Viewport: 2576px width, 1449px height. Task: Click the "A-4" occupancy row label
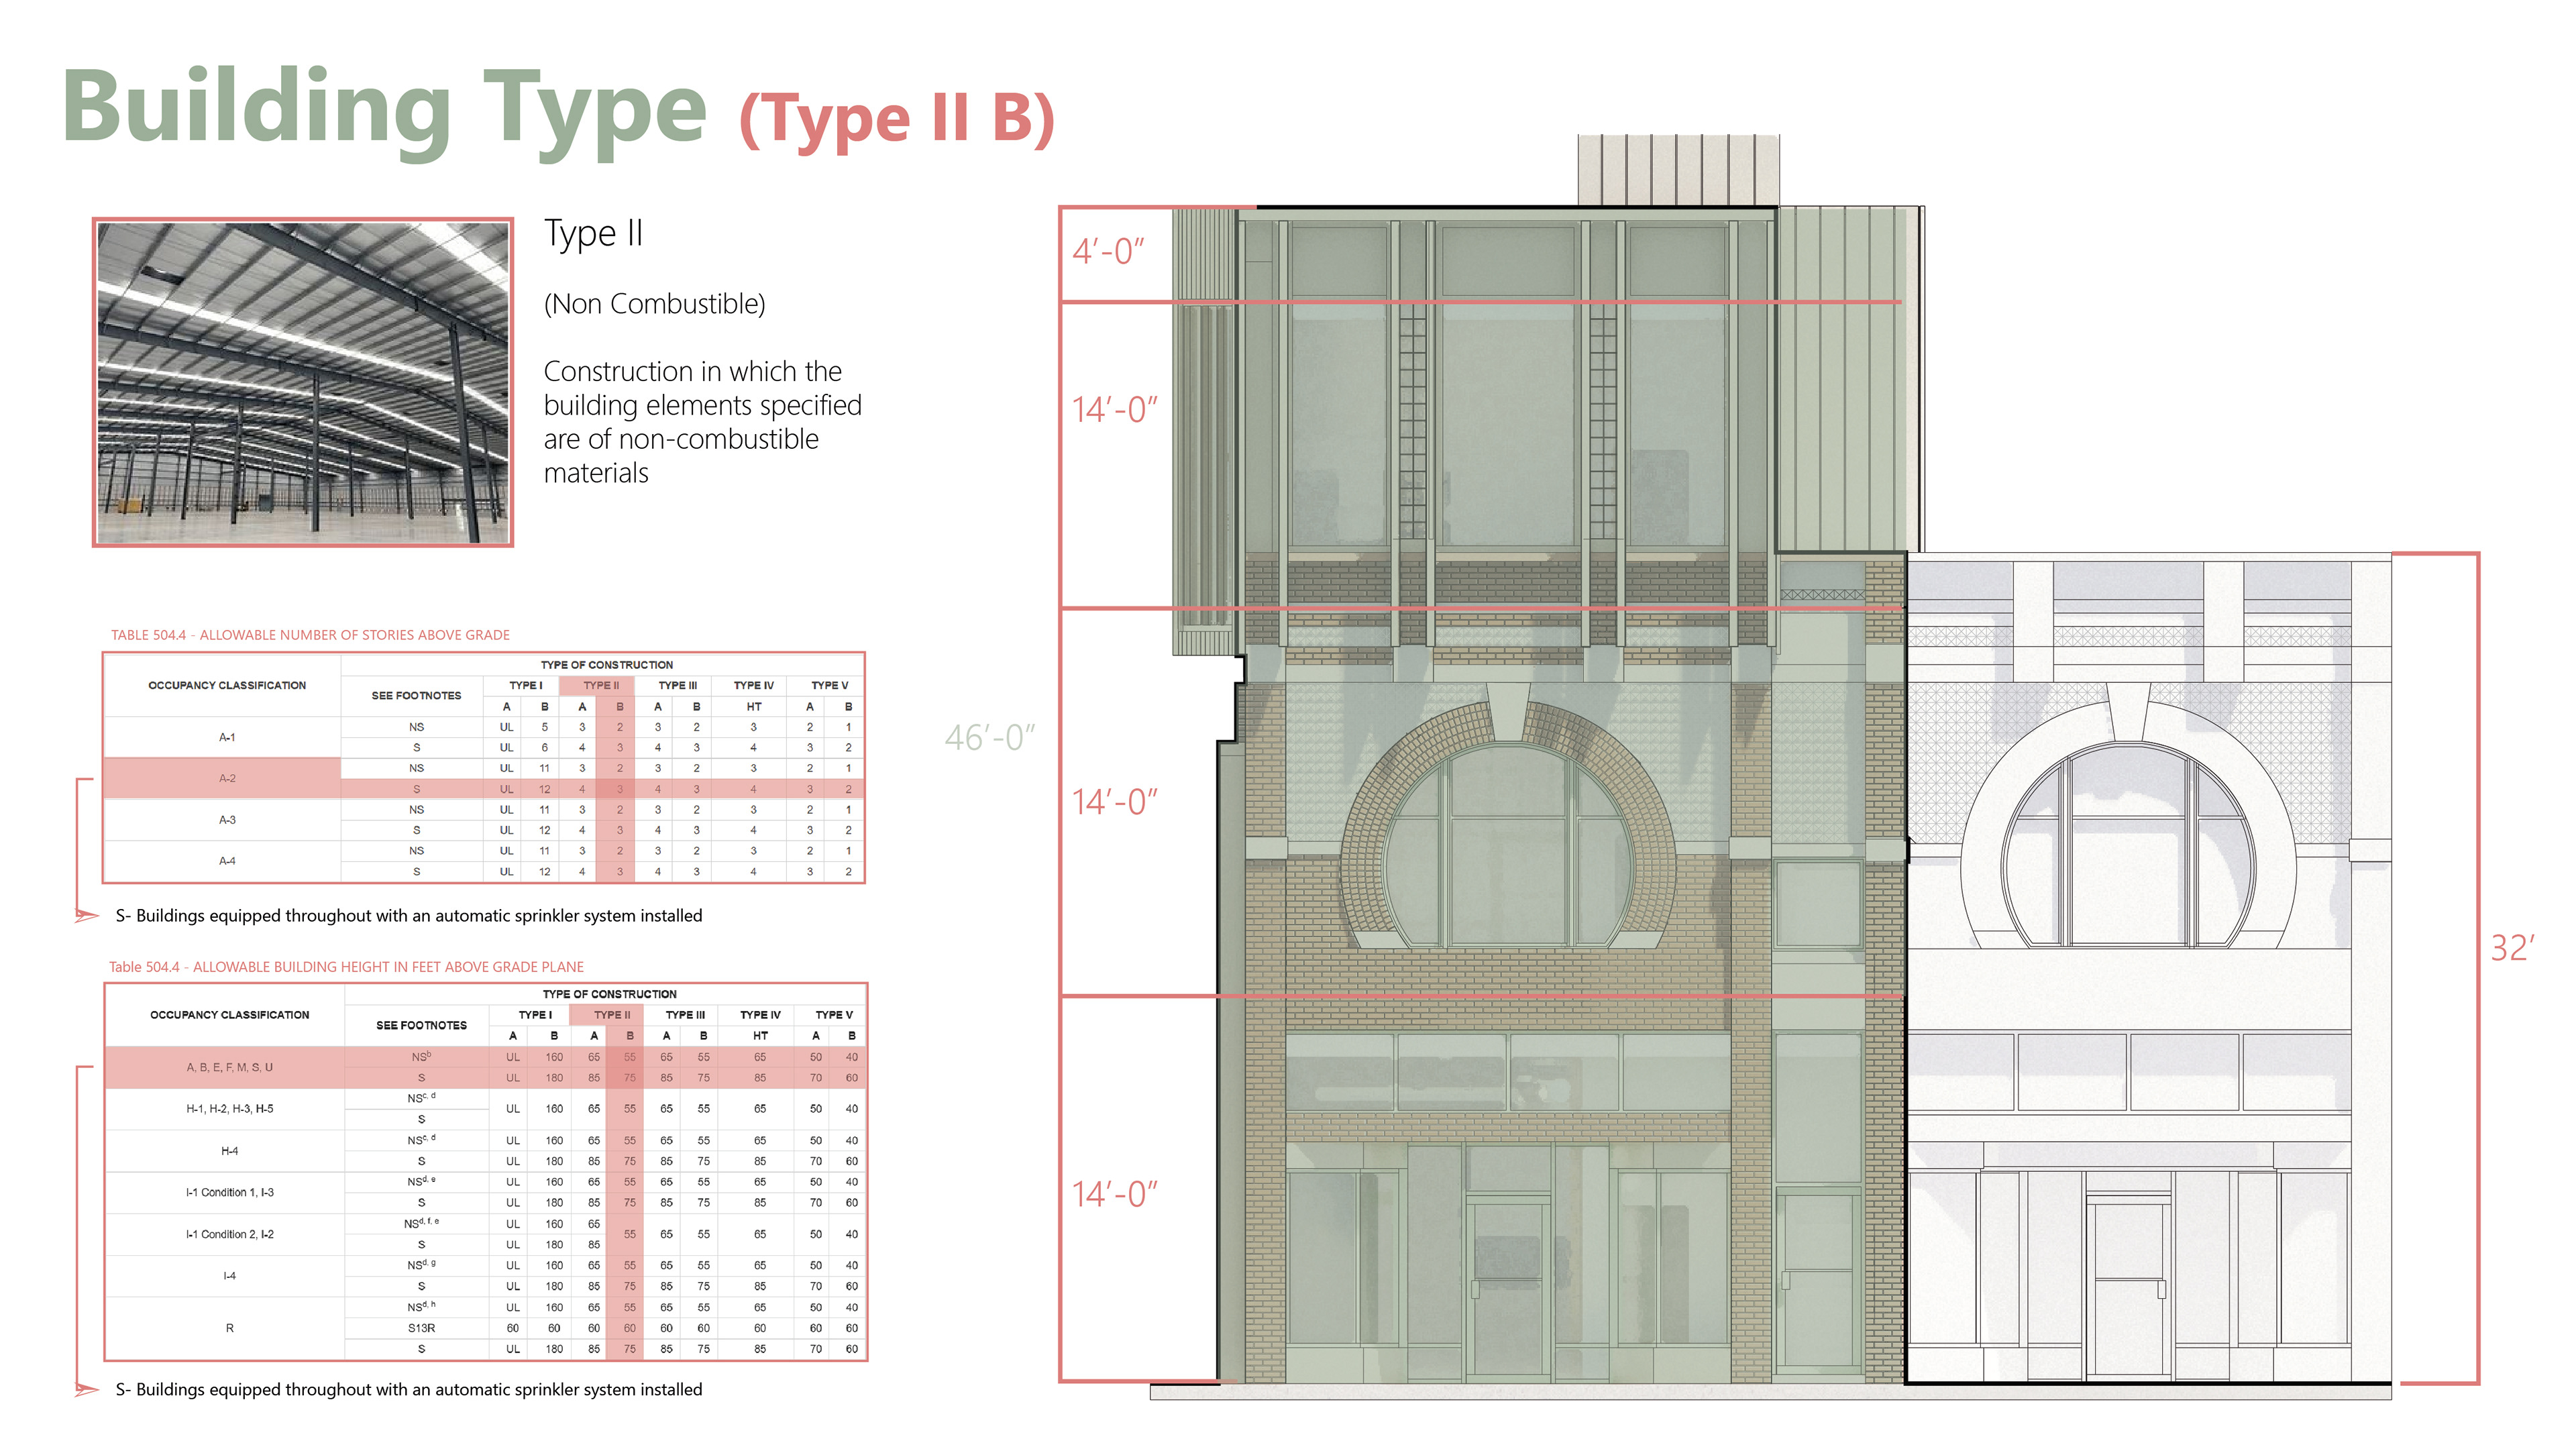click(227, 861)
